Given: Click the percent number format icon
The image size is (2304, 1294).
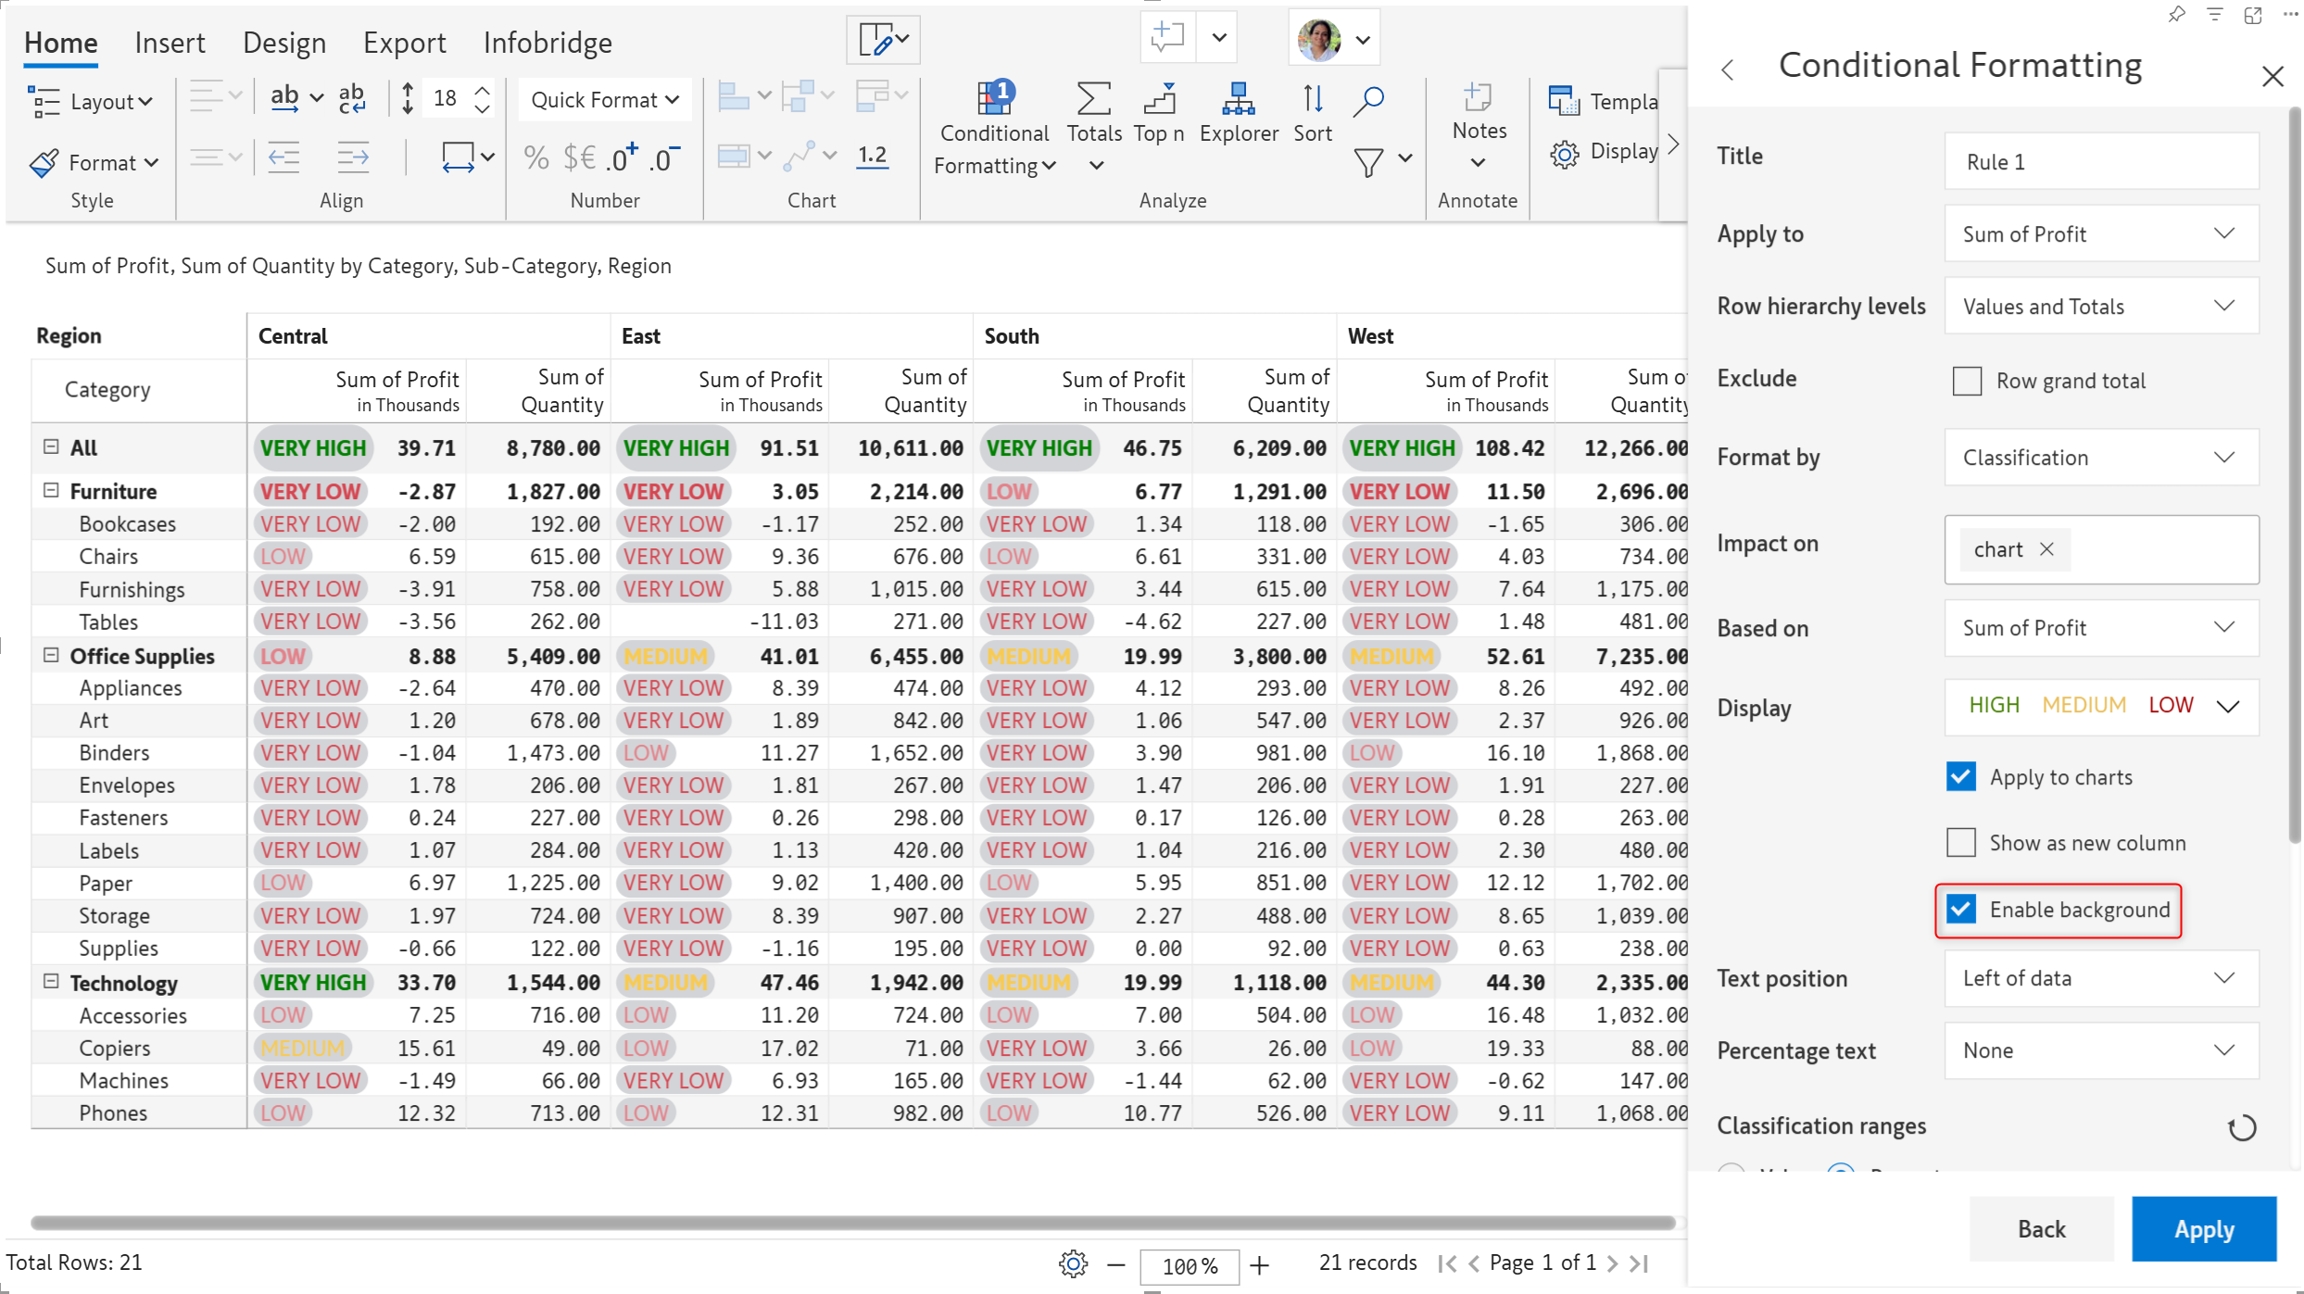Looking at the screenshot, I should coord(536,157).
